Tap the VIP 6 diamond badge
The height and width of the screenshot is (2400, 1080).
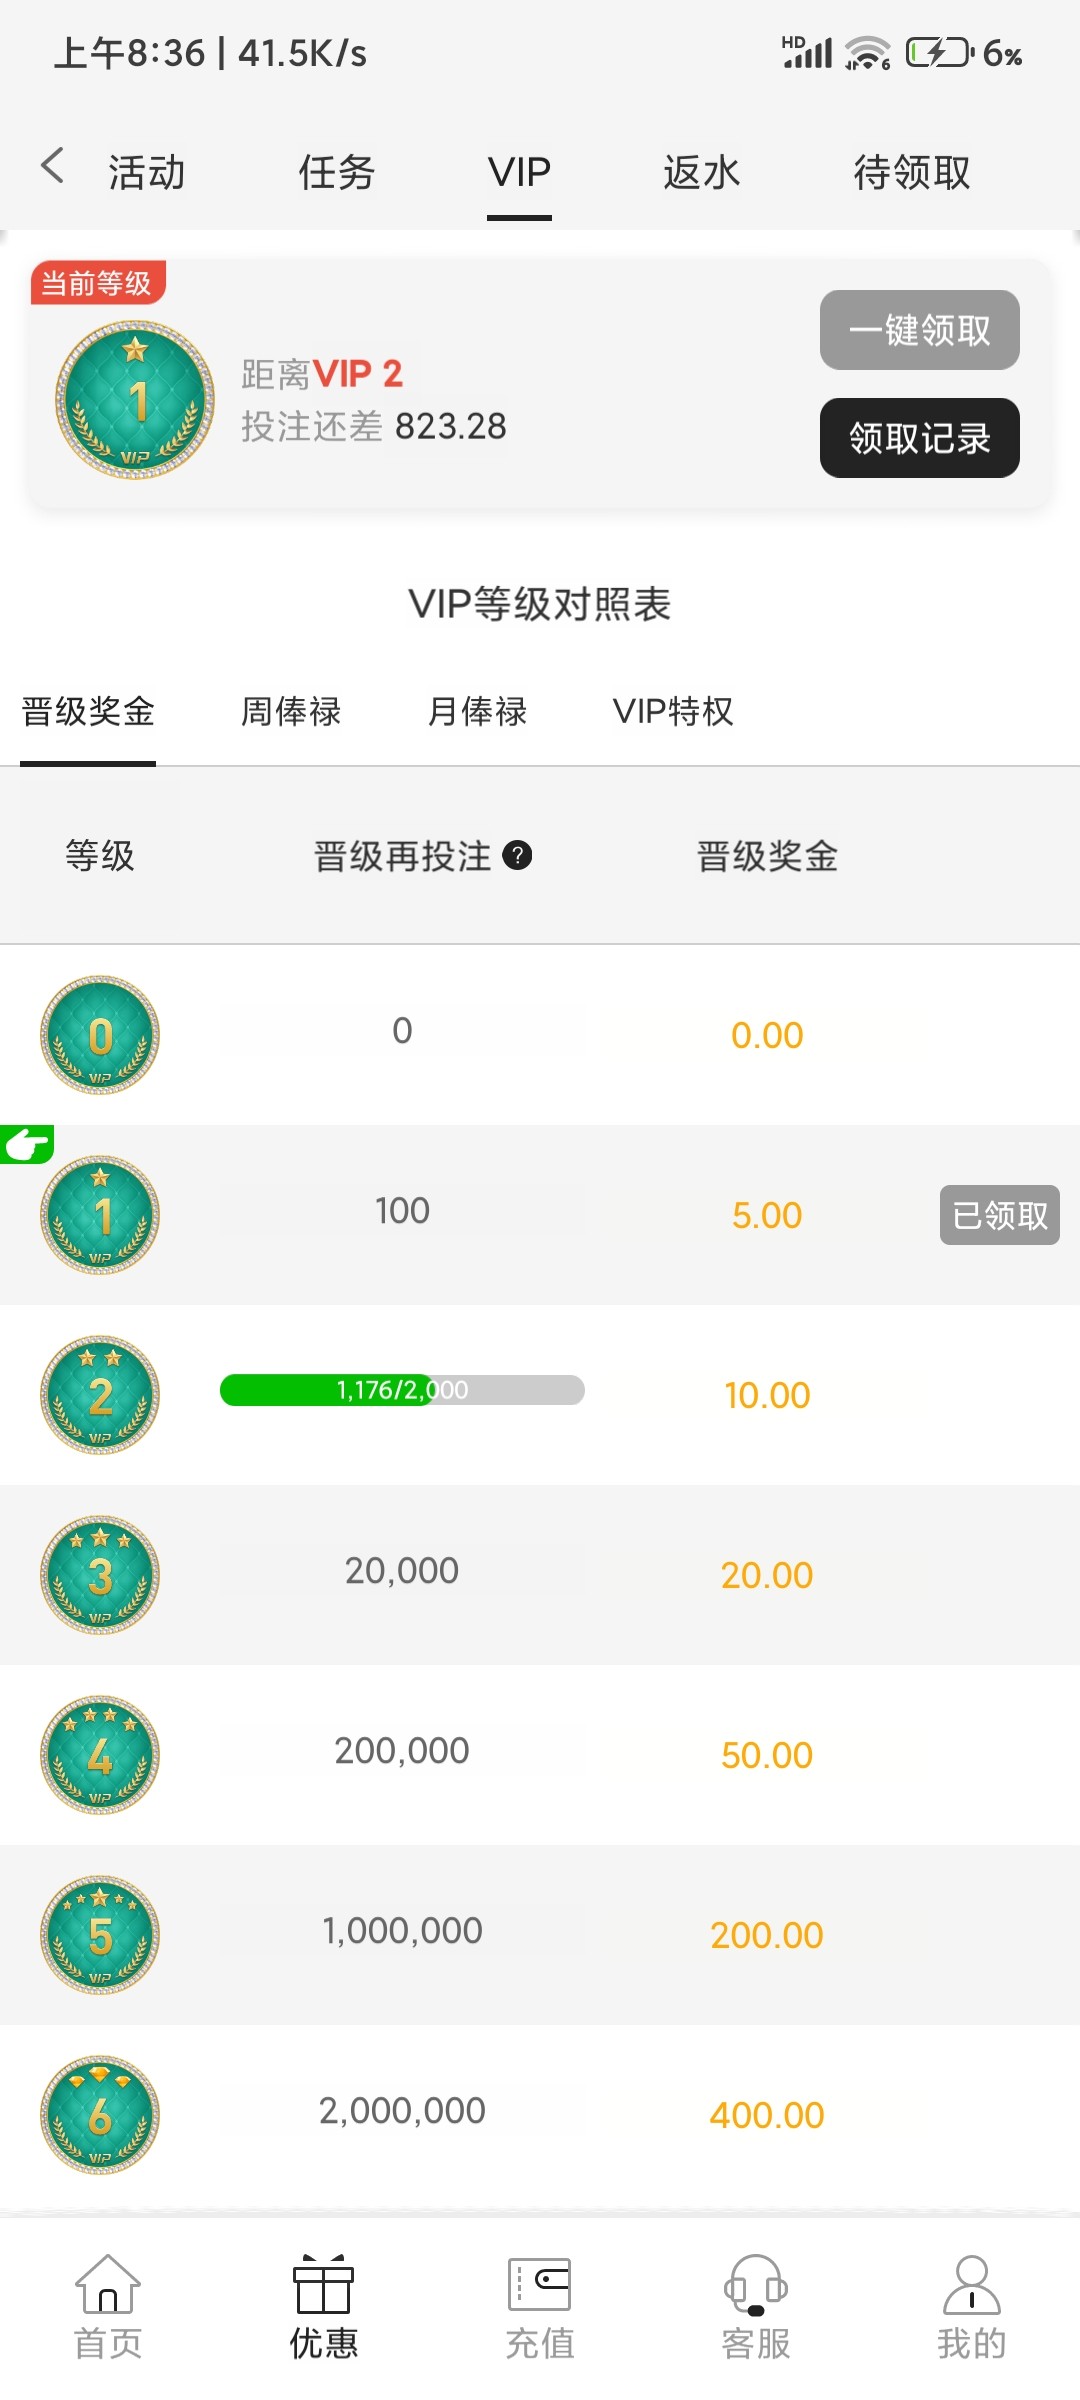click(100, 2114)
